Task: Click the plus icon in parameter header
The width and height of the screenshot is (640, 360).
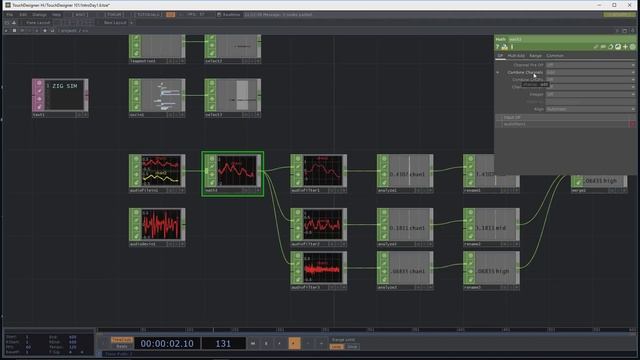Action: (625, 47)
